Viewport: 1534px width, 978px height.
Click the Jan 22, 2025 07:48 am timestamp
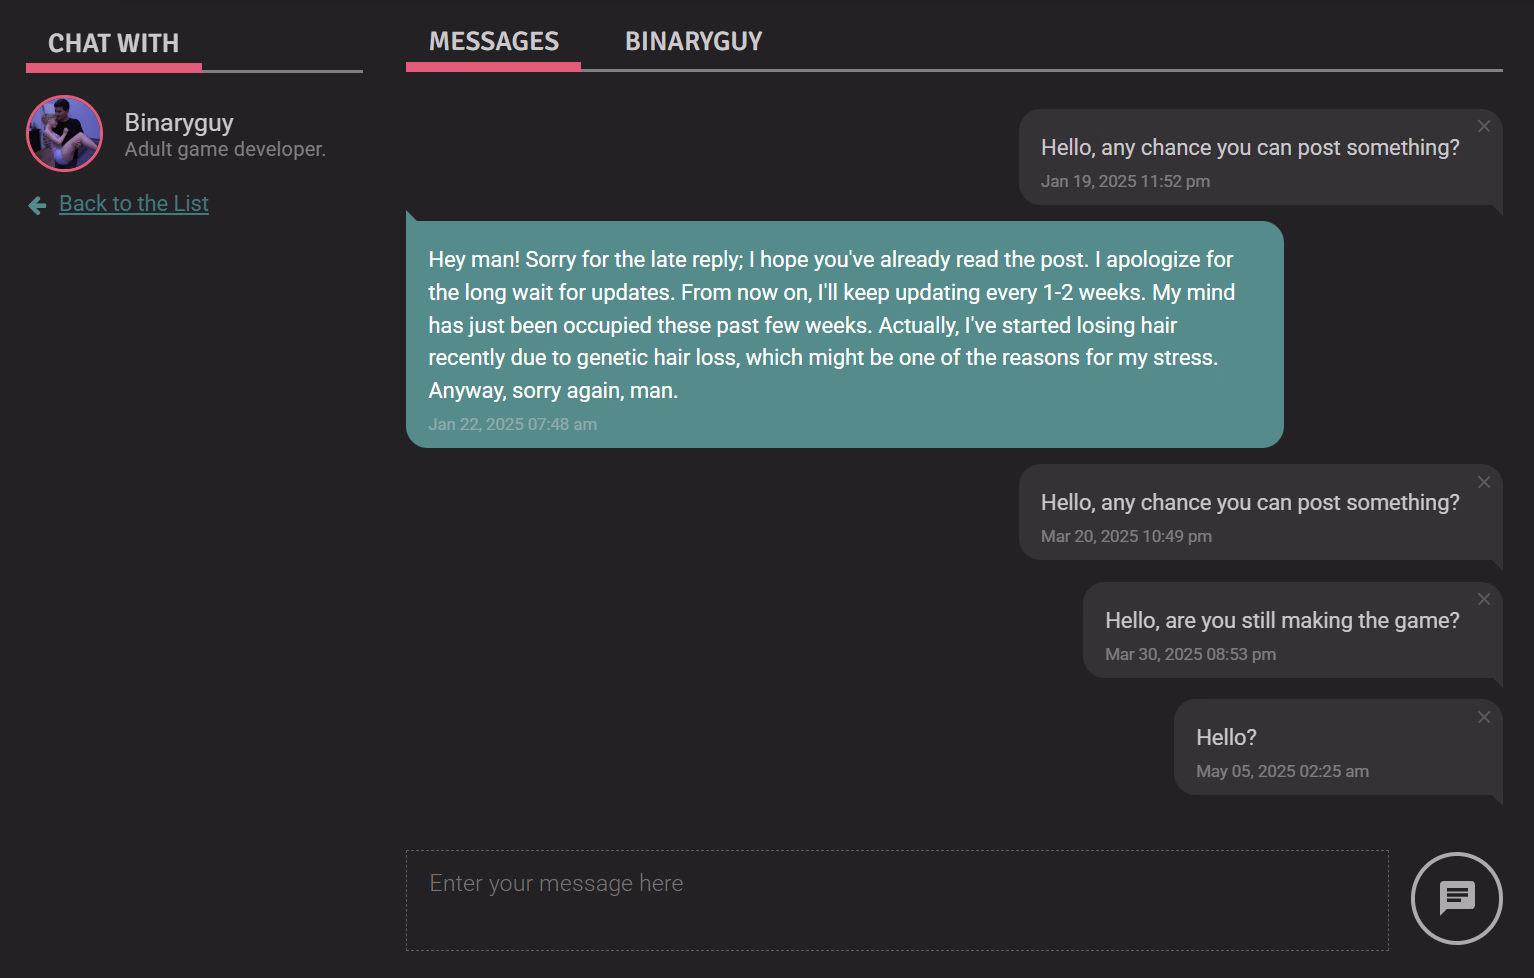(x=512, y=424)
